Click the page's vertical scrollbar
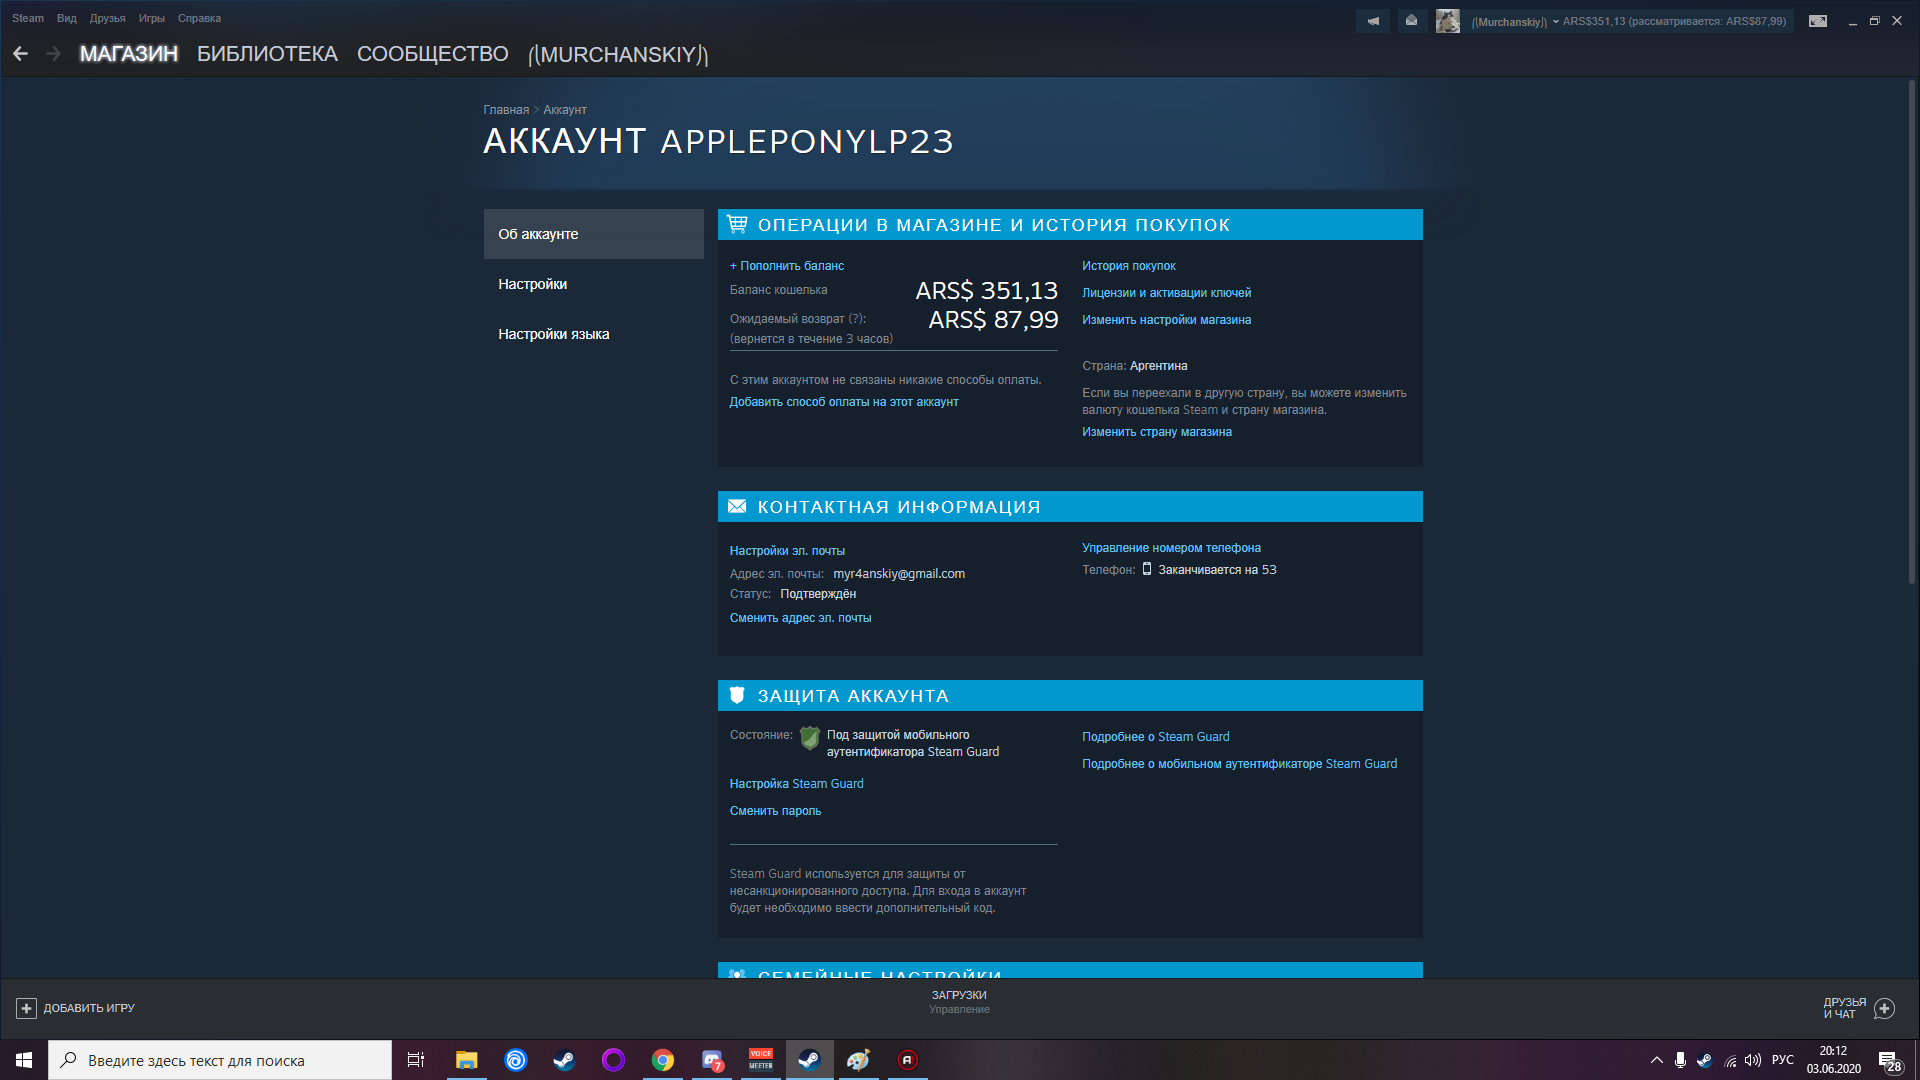The height and width of the screenshot is (1080, 1920). point(1912,330)
